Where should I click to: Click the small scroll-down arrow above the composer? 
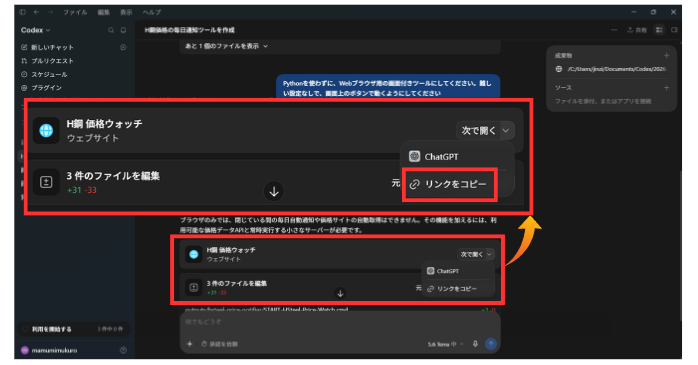click(340, 294)
